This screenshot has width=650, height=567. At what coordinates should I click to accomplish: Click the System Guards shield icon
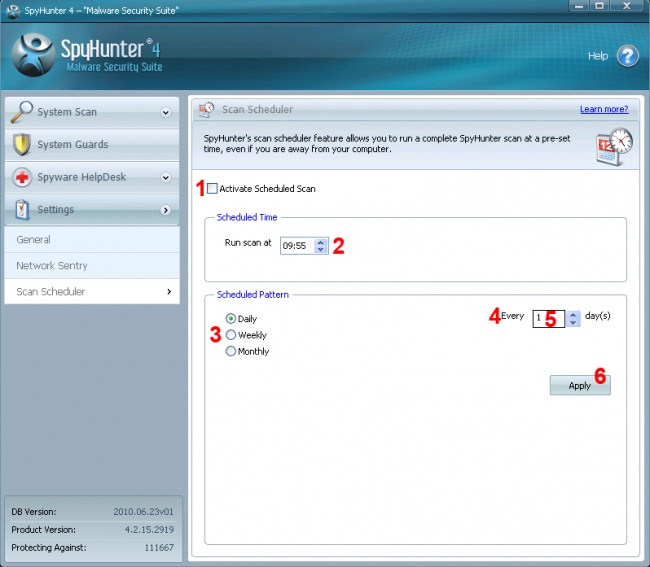pyautogui.click(x=22, y=145)
